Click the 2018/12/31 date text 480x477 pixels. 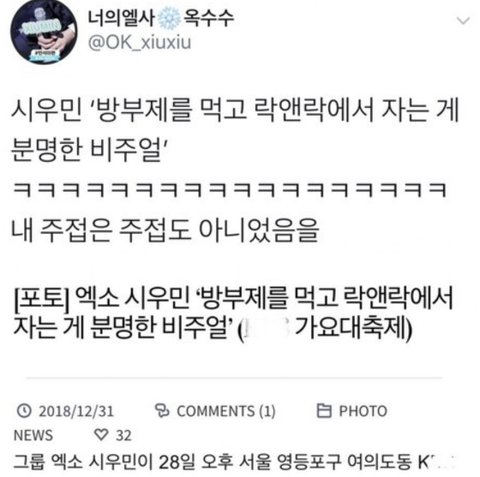[76, 411]
